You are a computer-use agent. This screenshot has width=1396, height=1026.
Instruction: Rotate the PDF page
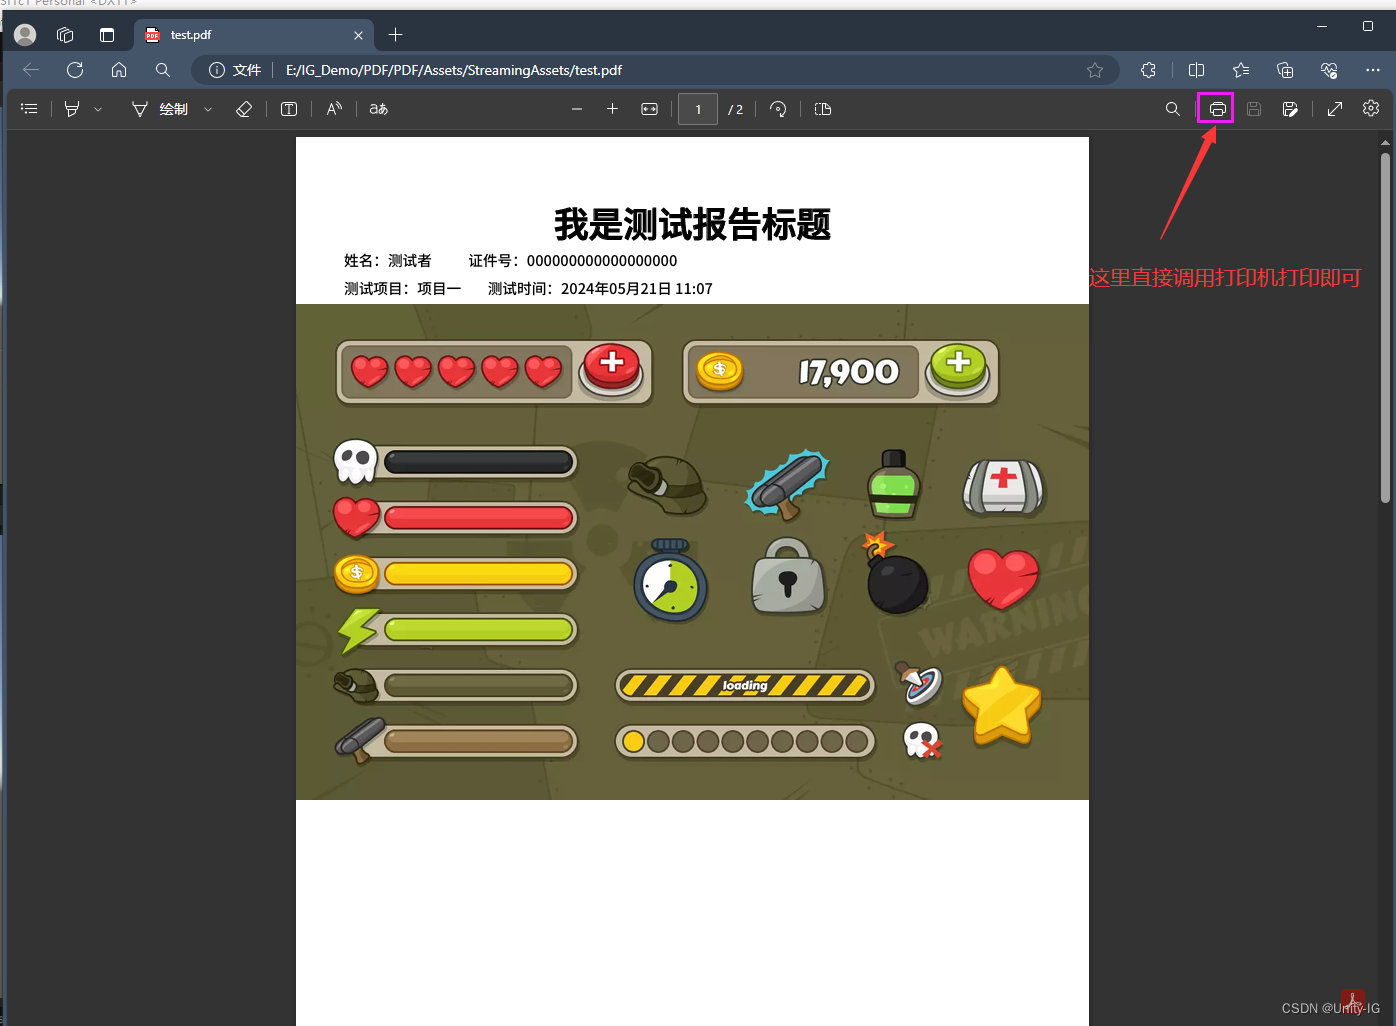778,109
